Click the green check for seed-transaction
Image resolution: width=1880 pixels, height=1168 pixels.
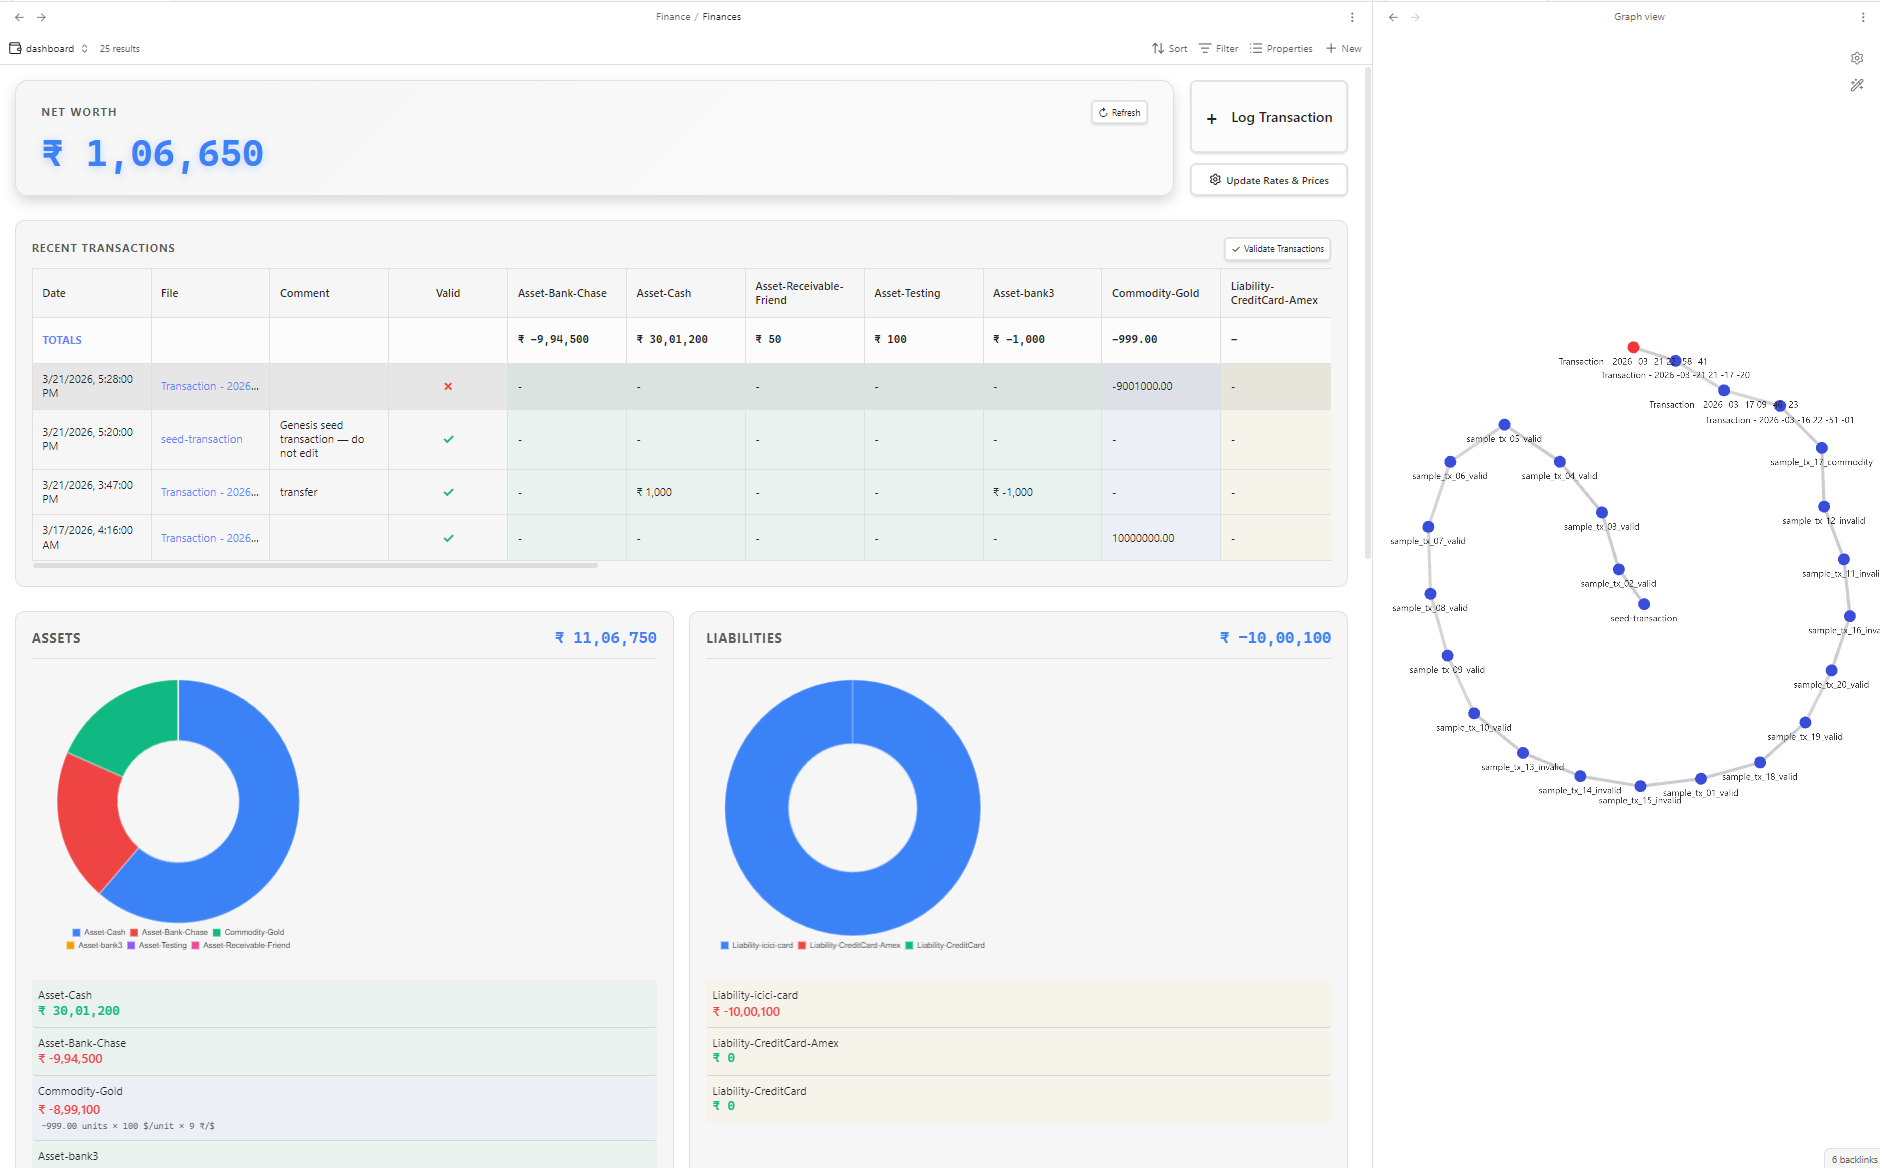448,439
